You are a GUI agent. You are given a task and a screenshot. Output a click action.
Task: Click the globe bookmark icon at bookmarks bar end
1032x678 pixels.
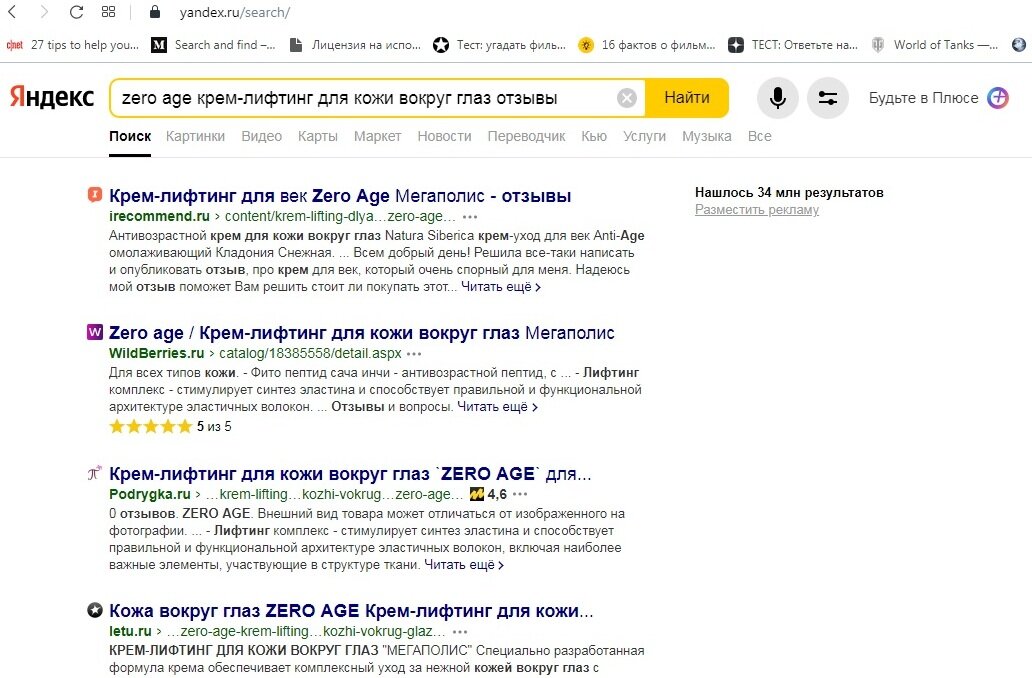tap(1018, 45)
